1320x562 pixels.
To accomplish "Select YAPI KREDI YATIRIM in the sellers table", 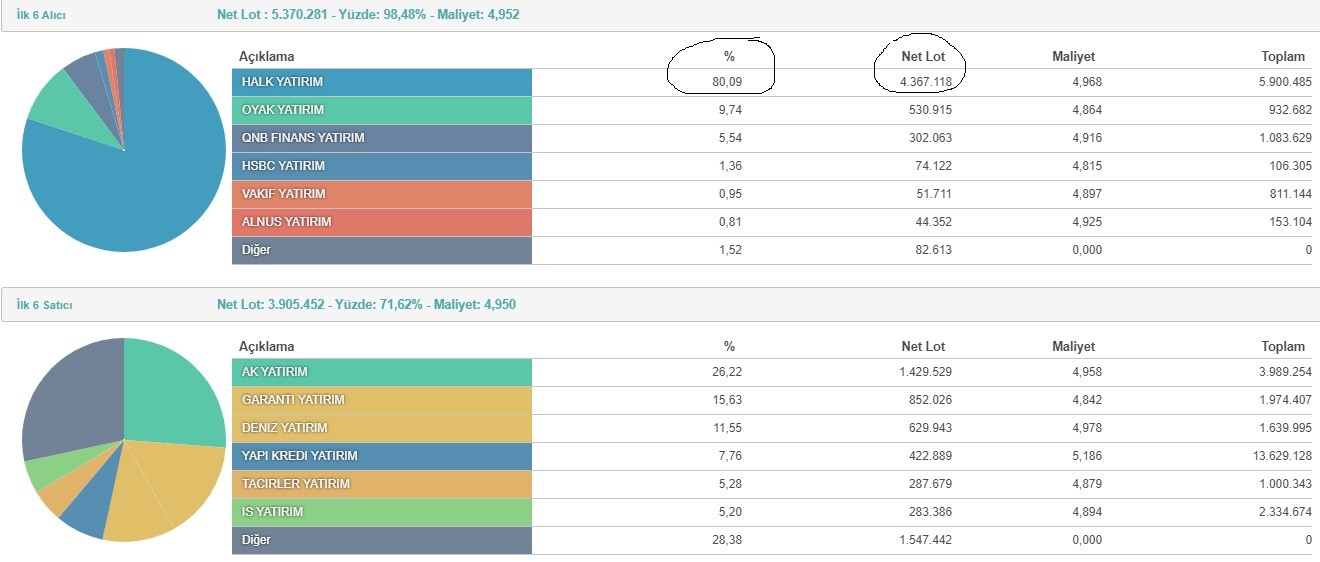I will [x=382, y=456].
